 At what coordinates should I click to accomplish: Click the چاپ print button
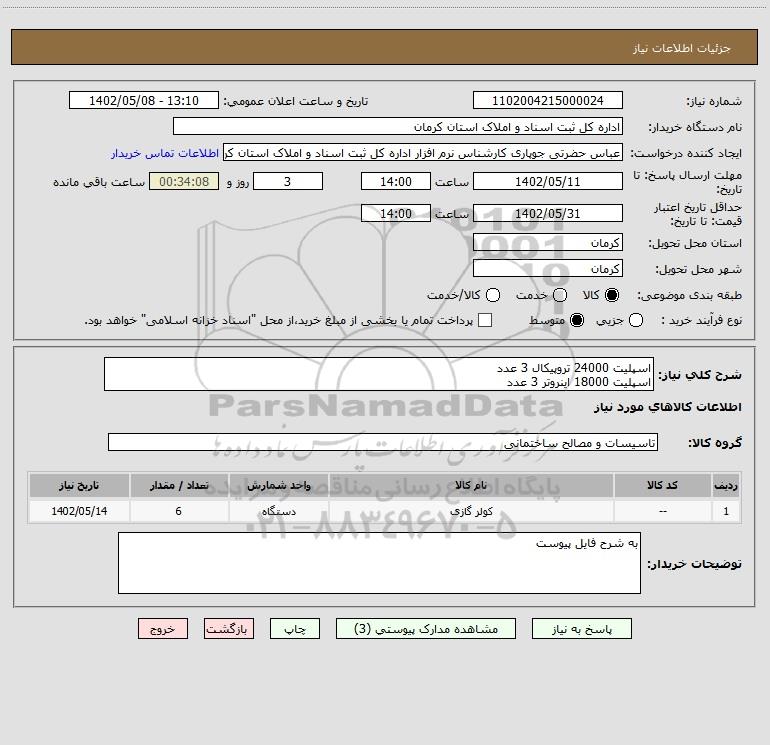(x=295, y=629)
